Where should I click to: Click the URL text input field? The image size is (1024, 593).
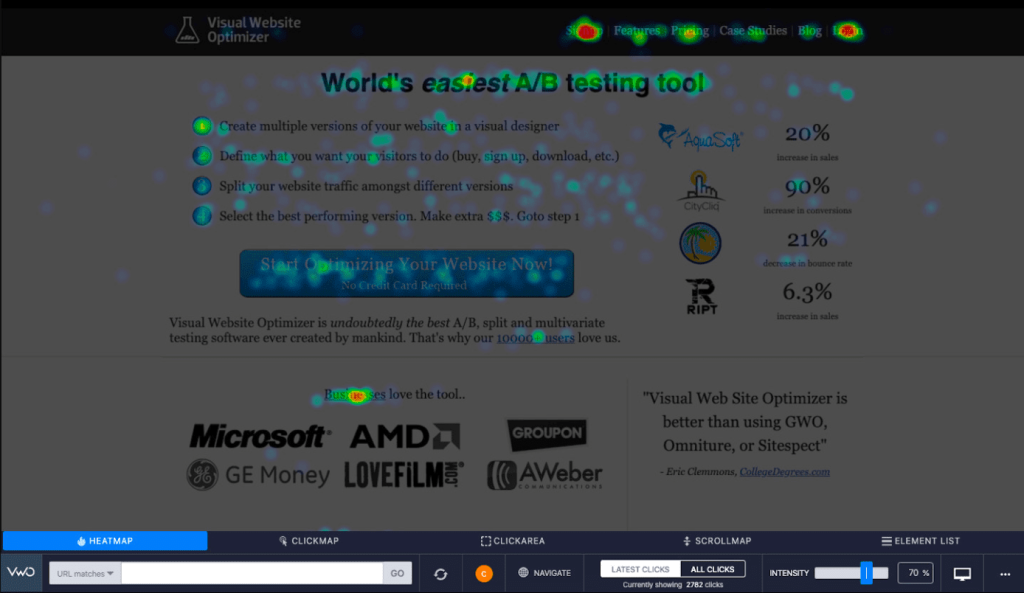click(x=252, y=573)
